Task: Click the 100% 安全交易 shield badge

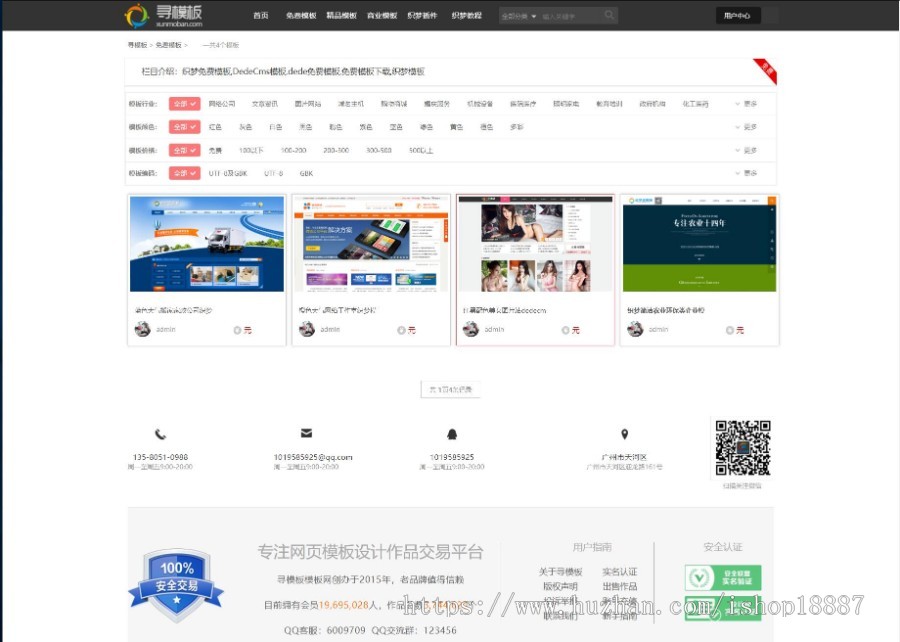Action: pyautogui.click(x=177, y=582)
